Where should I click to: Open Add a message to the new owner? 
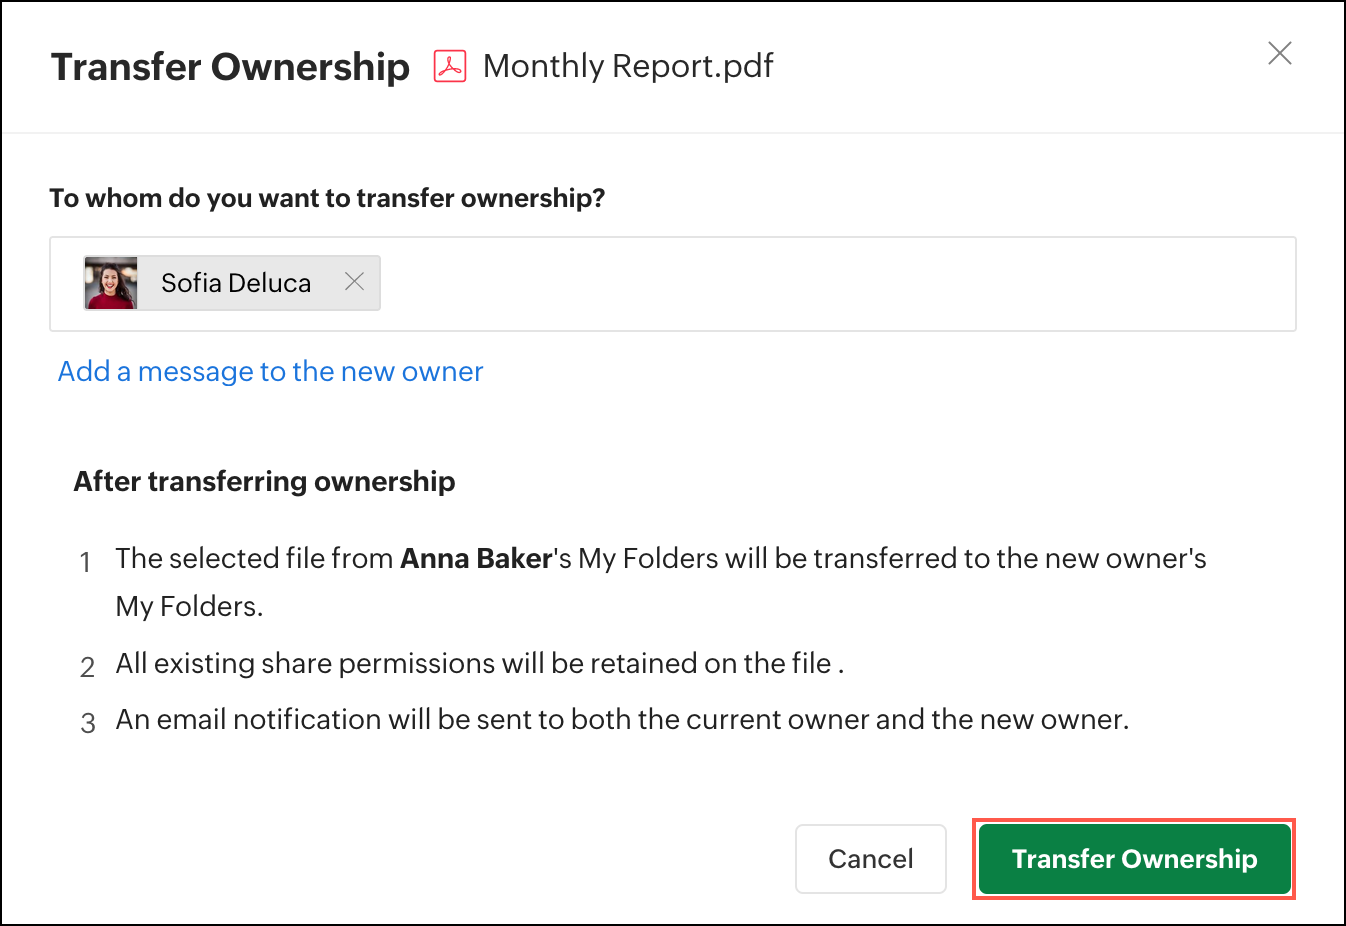coord(270,372)
